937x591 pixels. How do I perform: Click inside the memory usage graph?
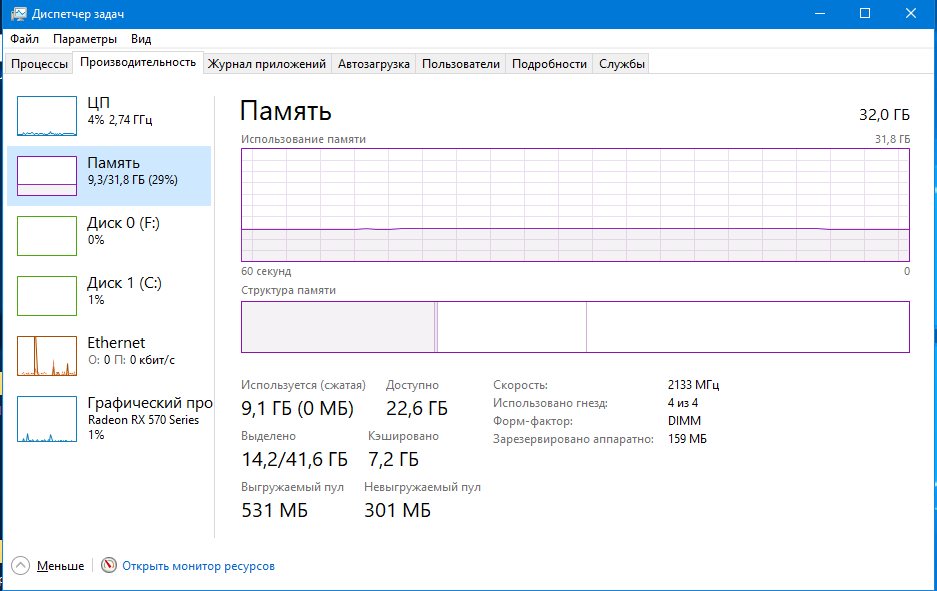tap(575, 205)
